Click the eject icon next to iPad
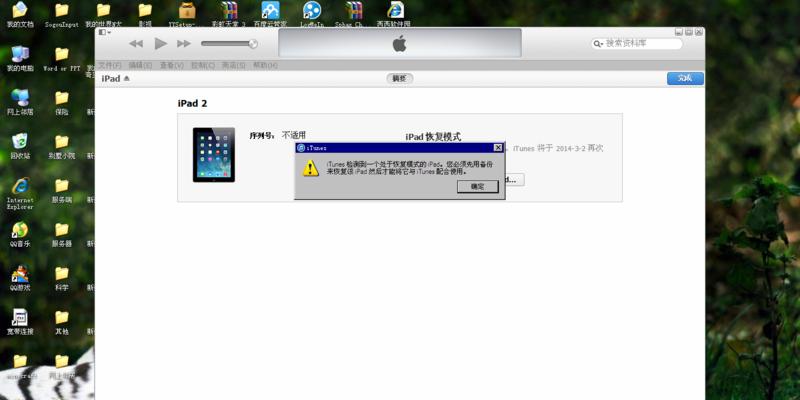This screenshot has height=400, width=800. coord(127,79)
